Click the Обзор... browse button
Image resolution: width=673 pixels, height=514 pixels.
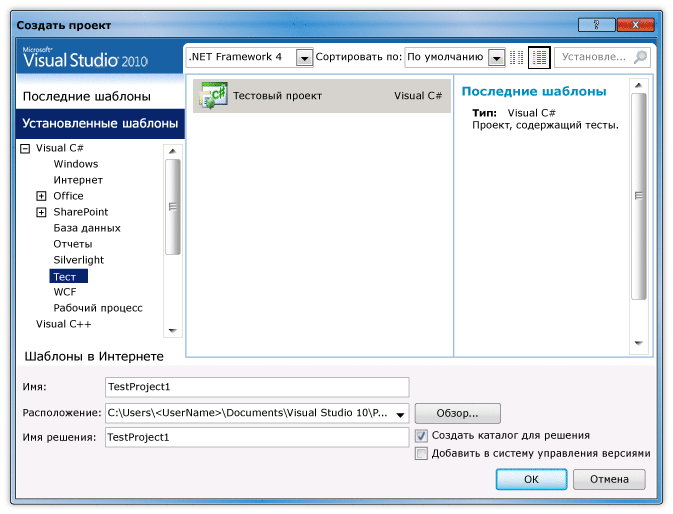(458, 414)
